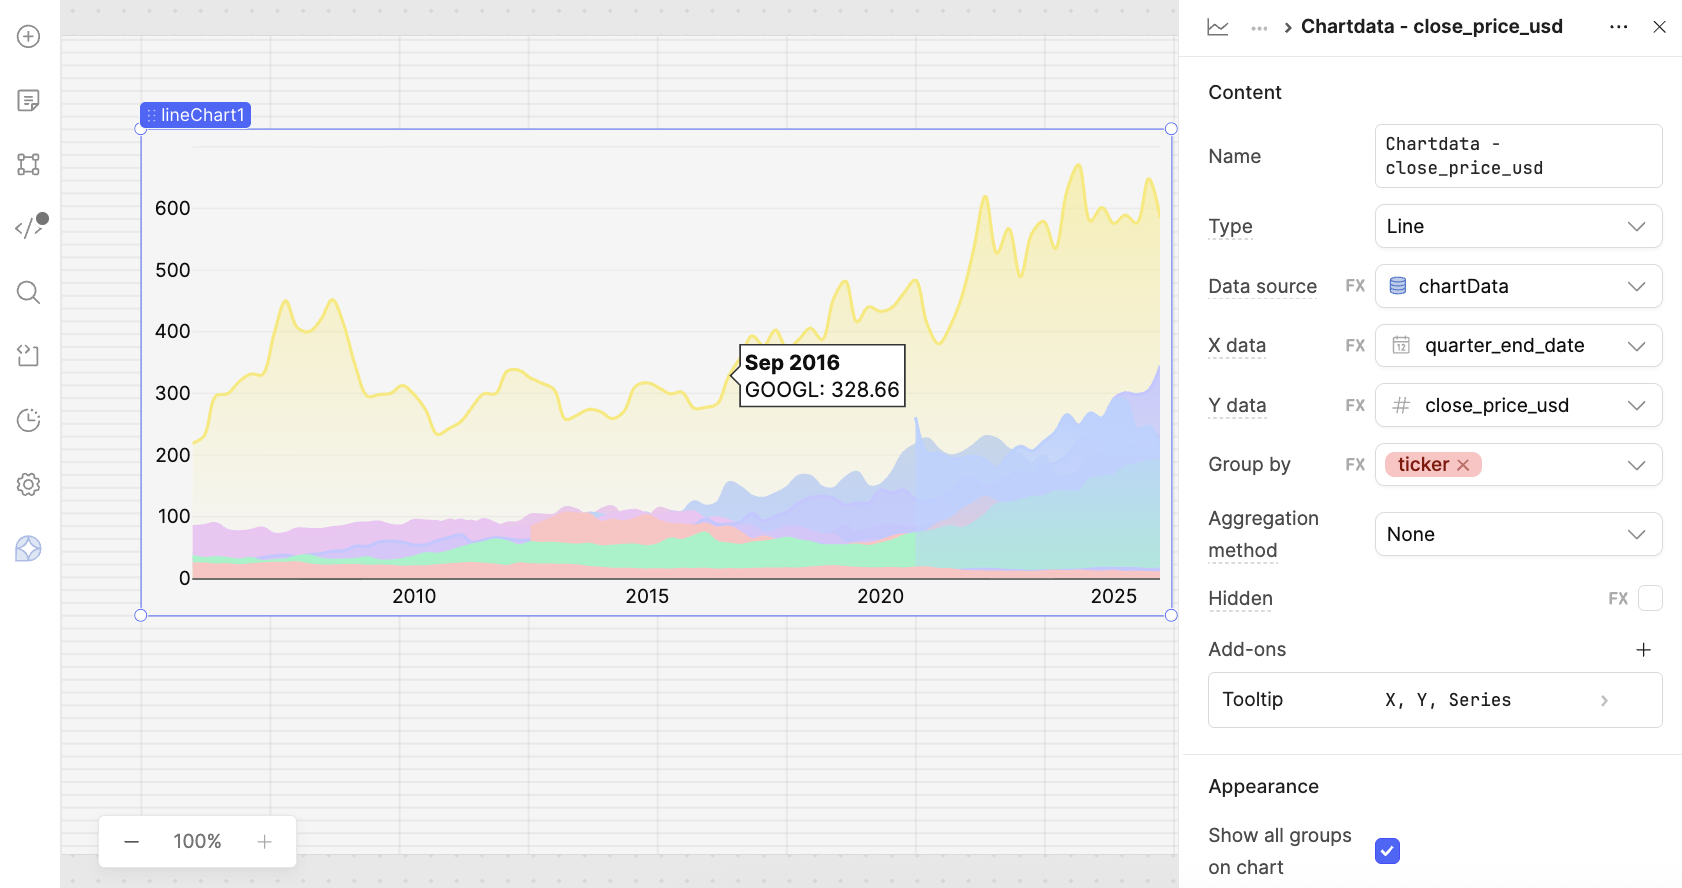1682x888 pixels.
Task: Toggle FX mode for Data source
Action: coord(1355,286)
